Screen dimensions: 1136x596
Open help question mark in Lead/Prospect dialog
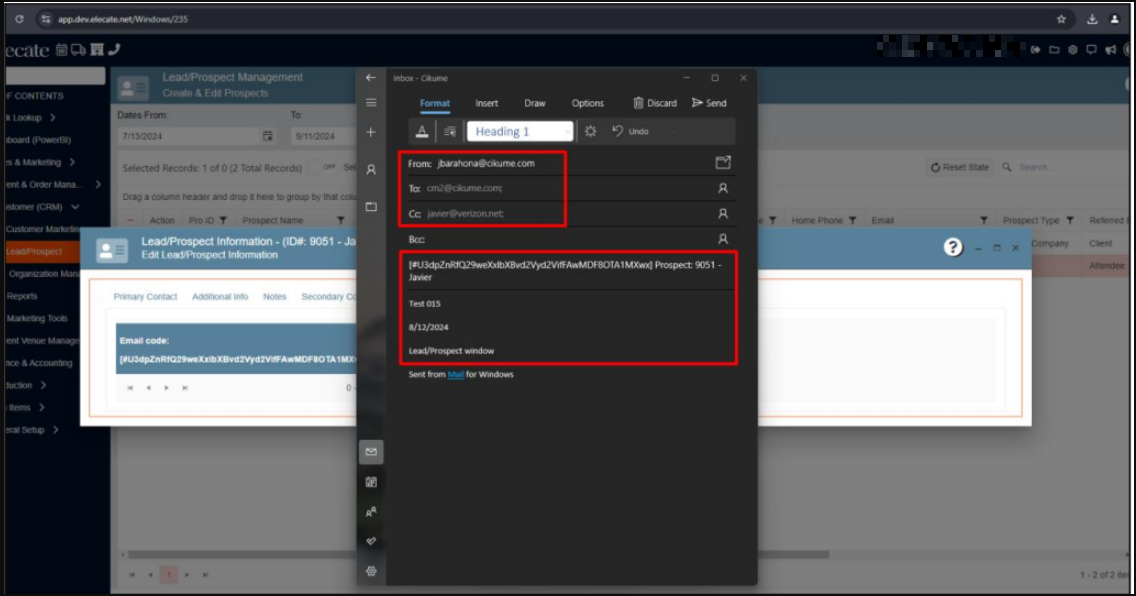(x=953, y=247)
